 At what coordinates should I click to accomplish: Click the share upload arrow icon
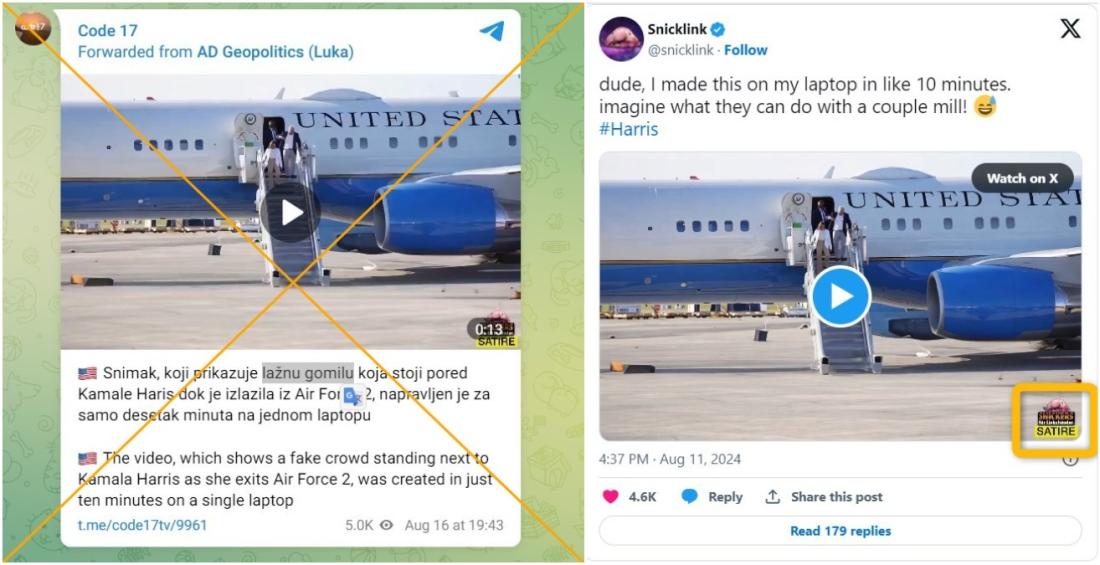click(x=772, y=496)
